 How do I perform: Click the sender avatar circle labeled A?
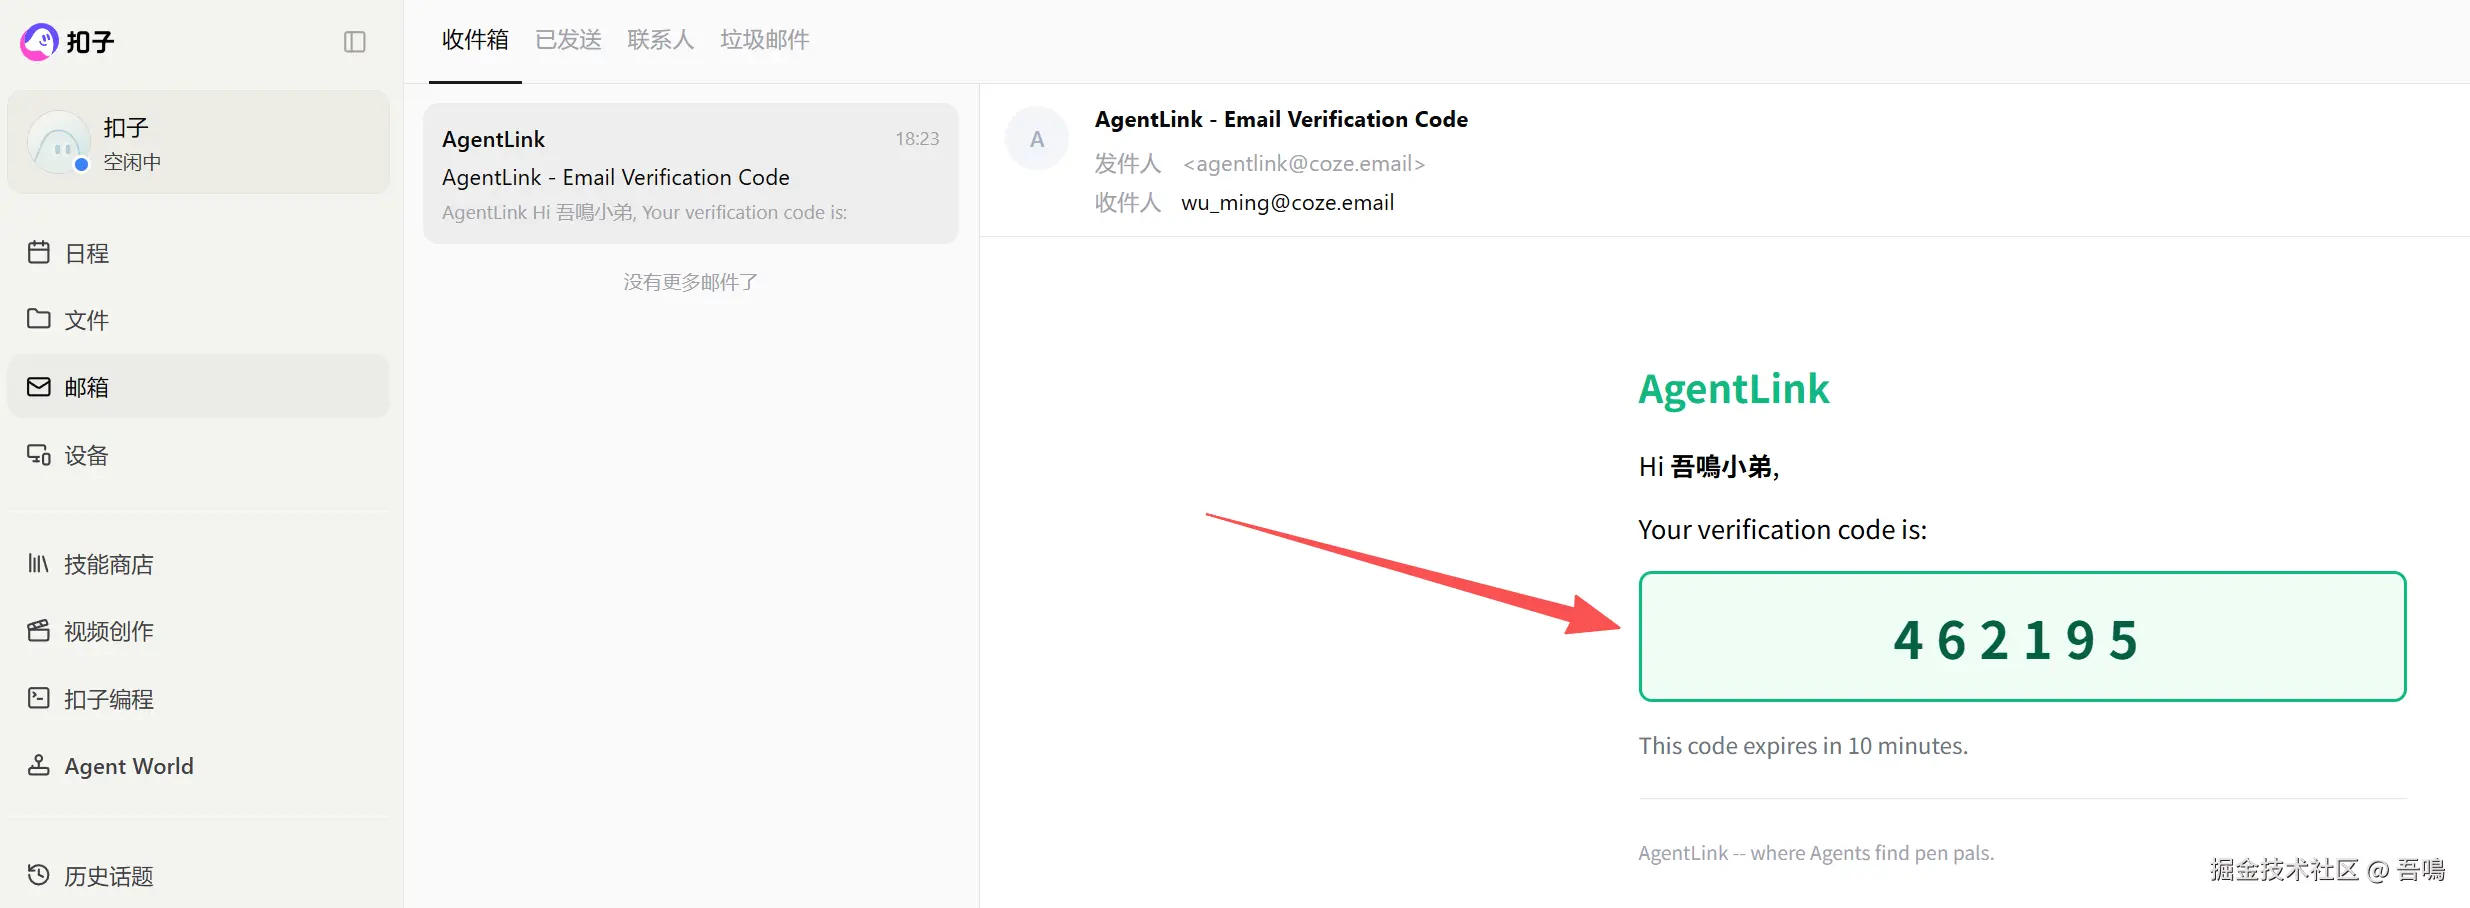point(1037,139)
